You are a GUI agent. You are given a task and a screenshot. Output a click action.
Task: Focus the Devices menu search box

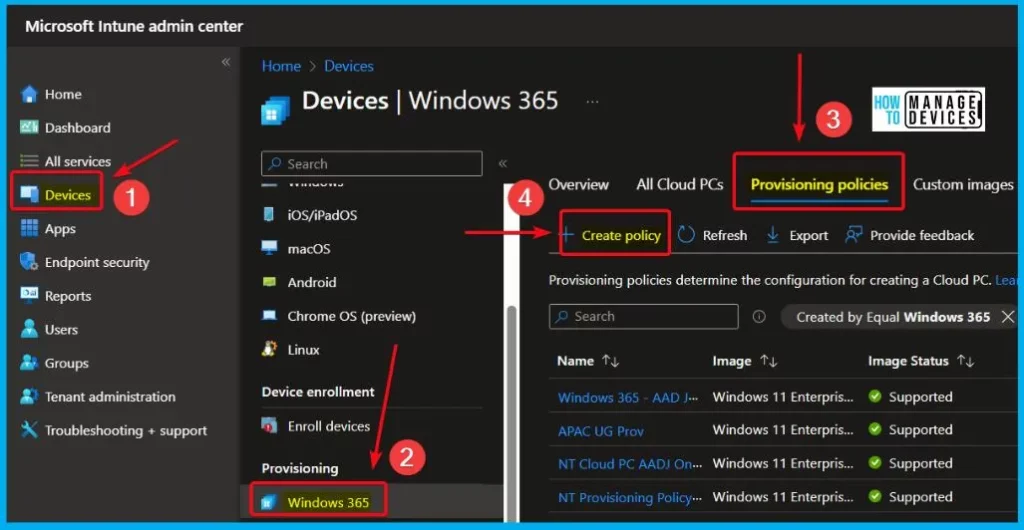pos(372,164)
